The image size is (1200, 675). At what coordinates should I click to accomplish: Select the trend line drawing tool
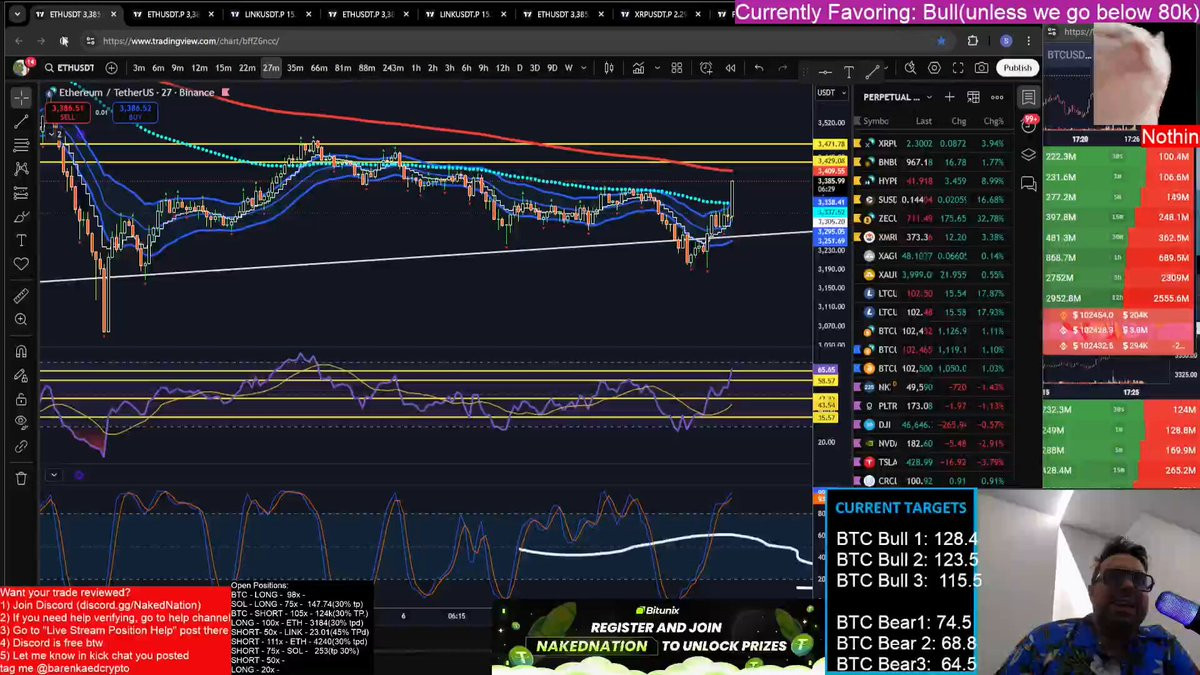(21, 121)
